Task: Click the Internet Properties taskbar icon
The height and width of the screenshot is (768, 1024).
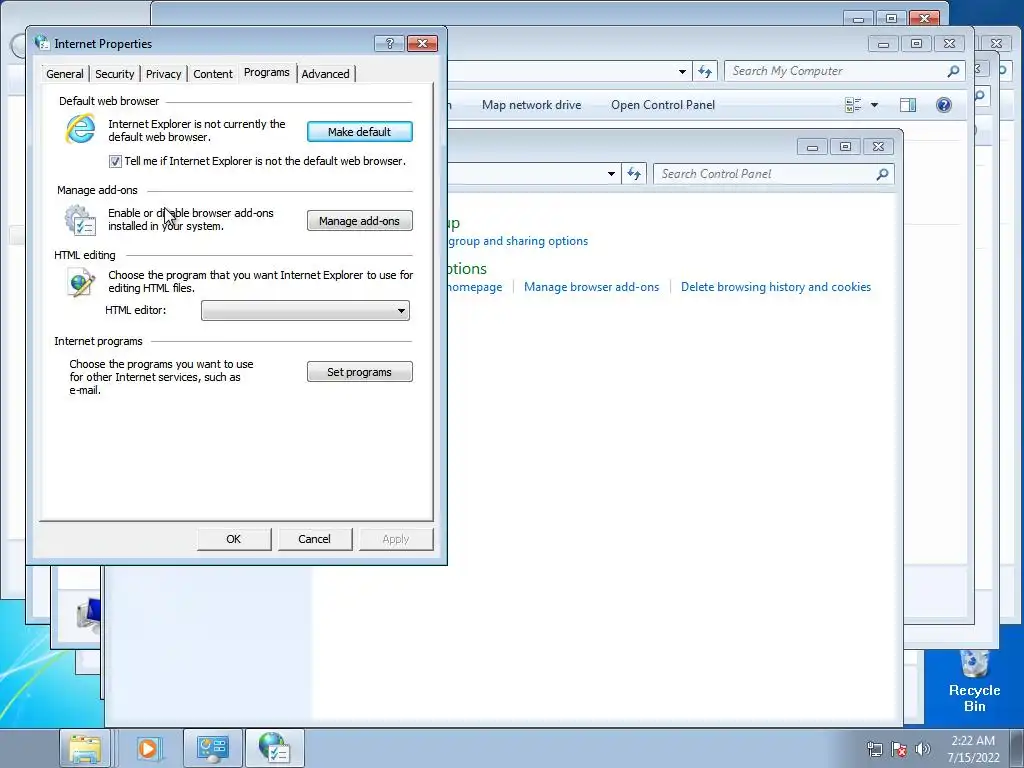Action: (274, 748)
